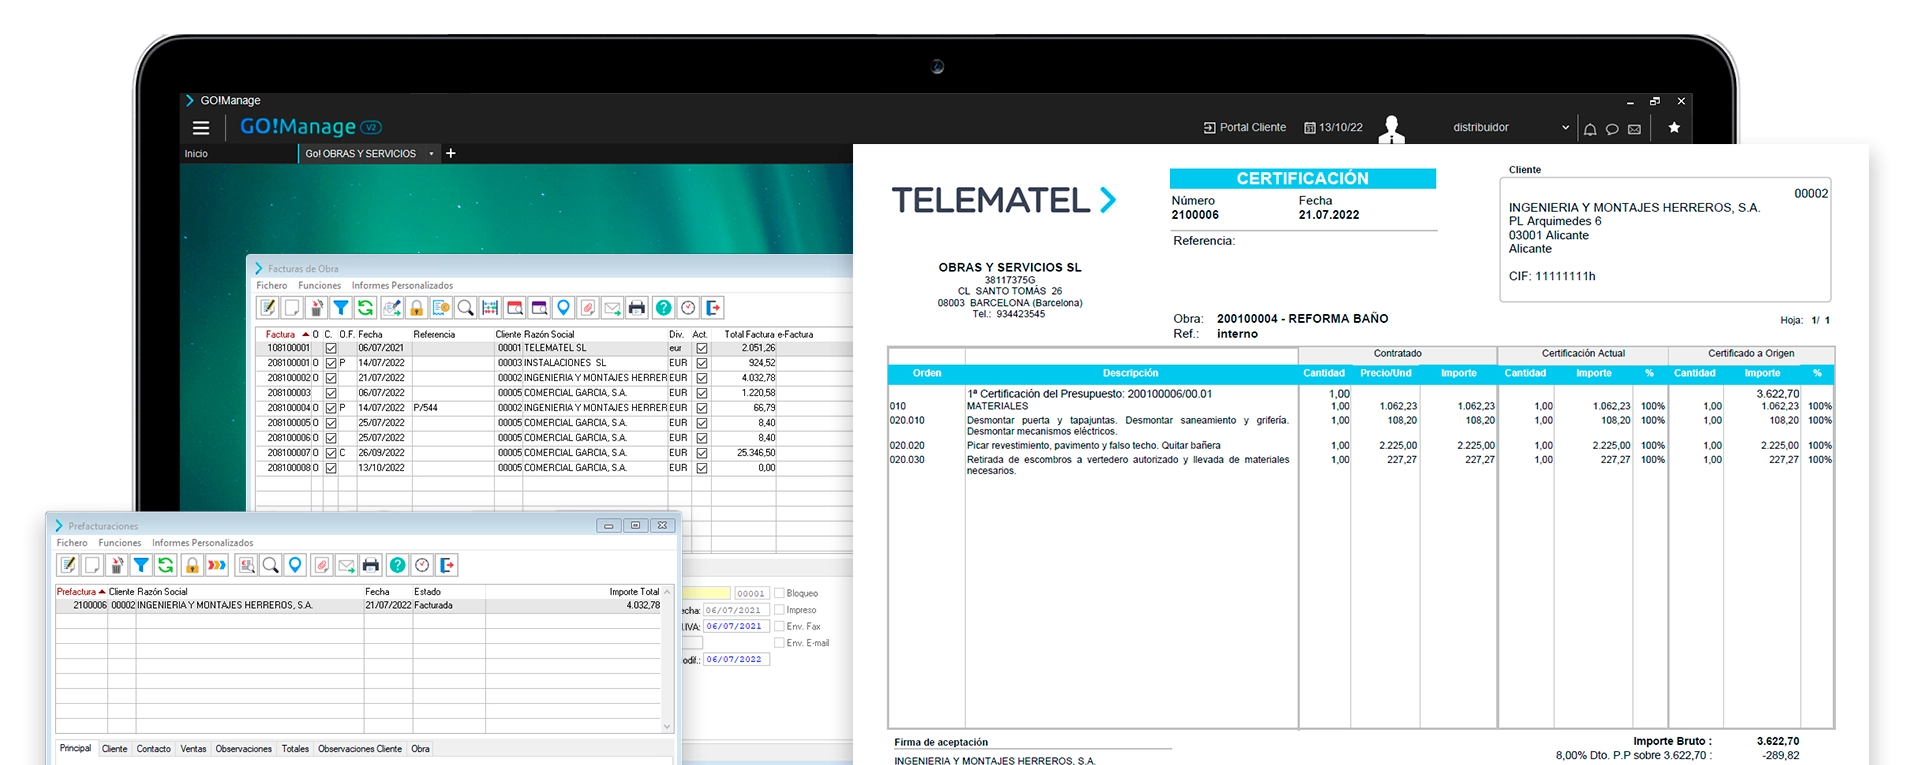Enable the Env. Fax checkbox
The image size is (1920, 765).
pyautogui.click(x=779, y=626)
